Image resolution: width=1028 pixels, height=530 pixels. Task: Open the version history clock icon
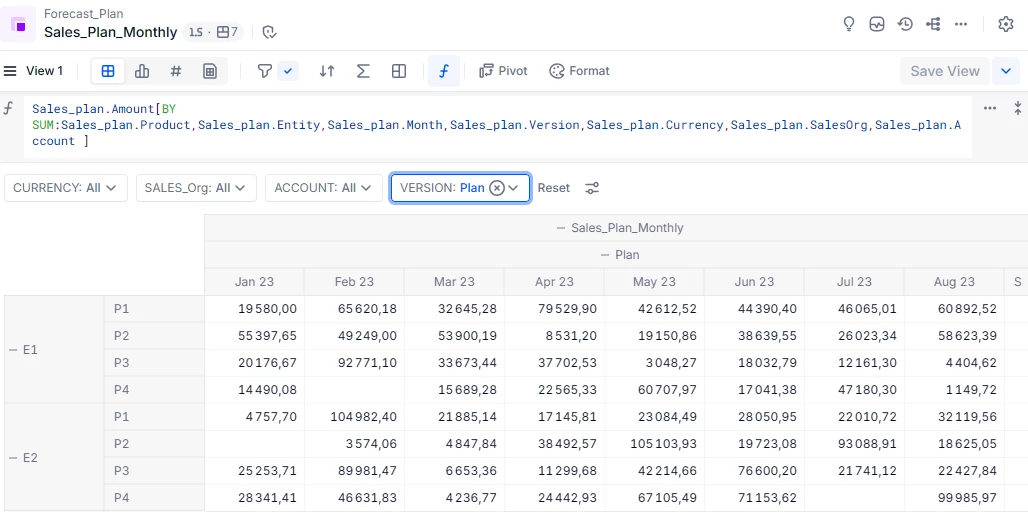[x=905, y=24]
